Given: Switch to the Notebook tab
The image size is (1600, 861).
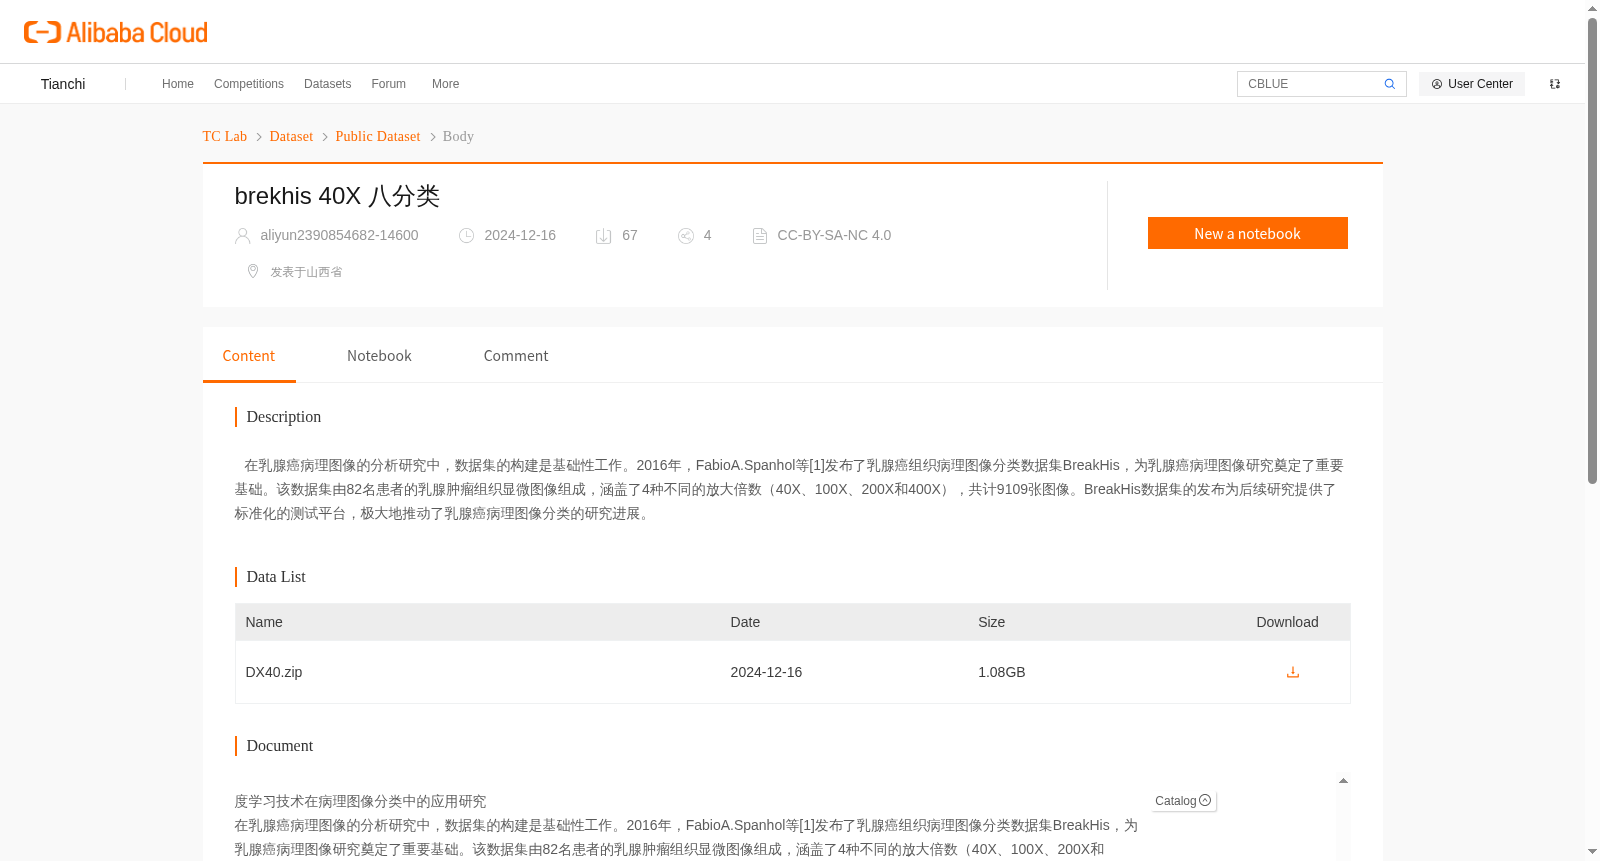Looking at the screenshot, I should [379, 356].
